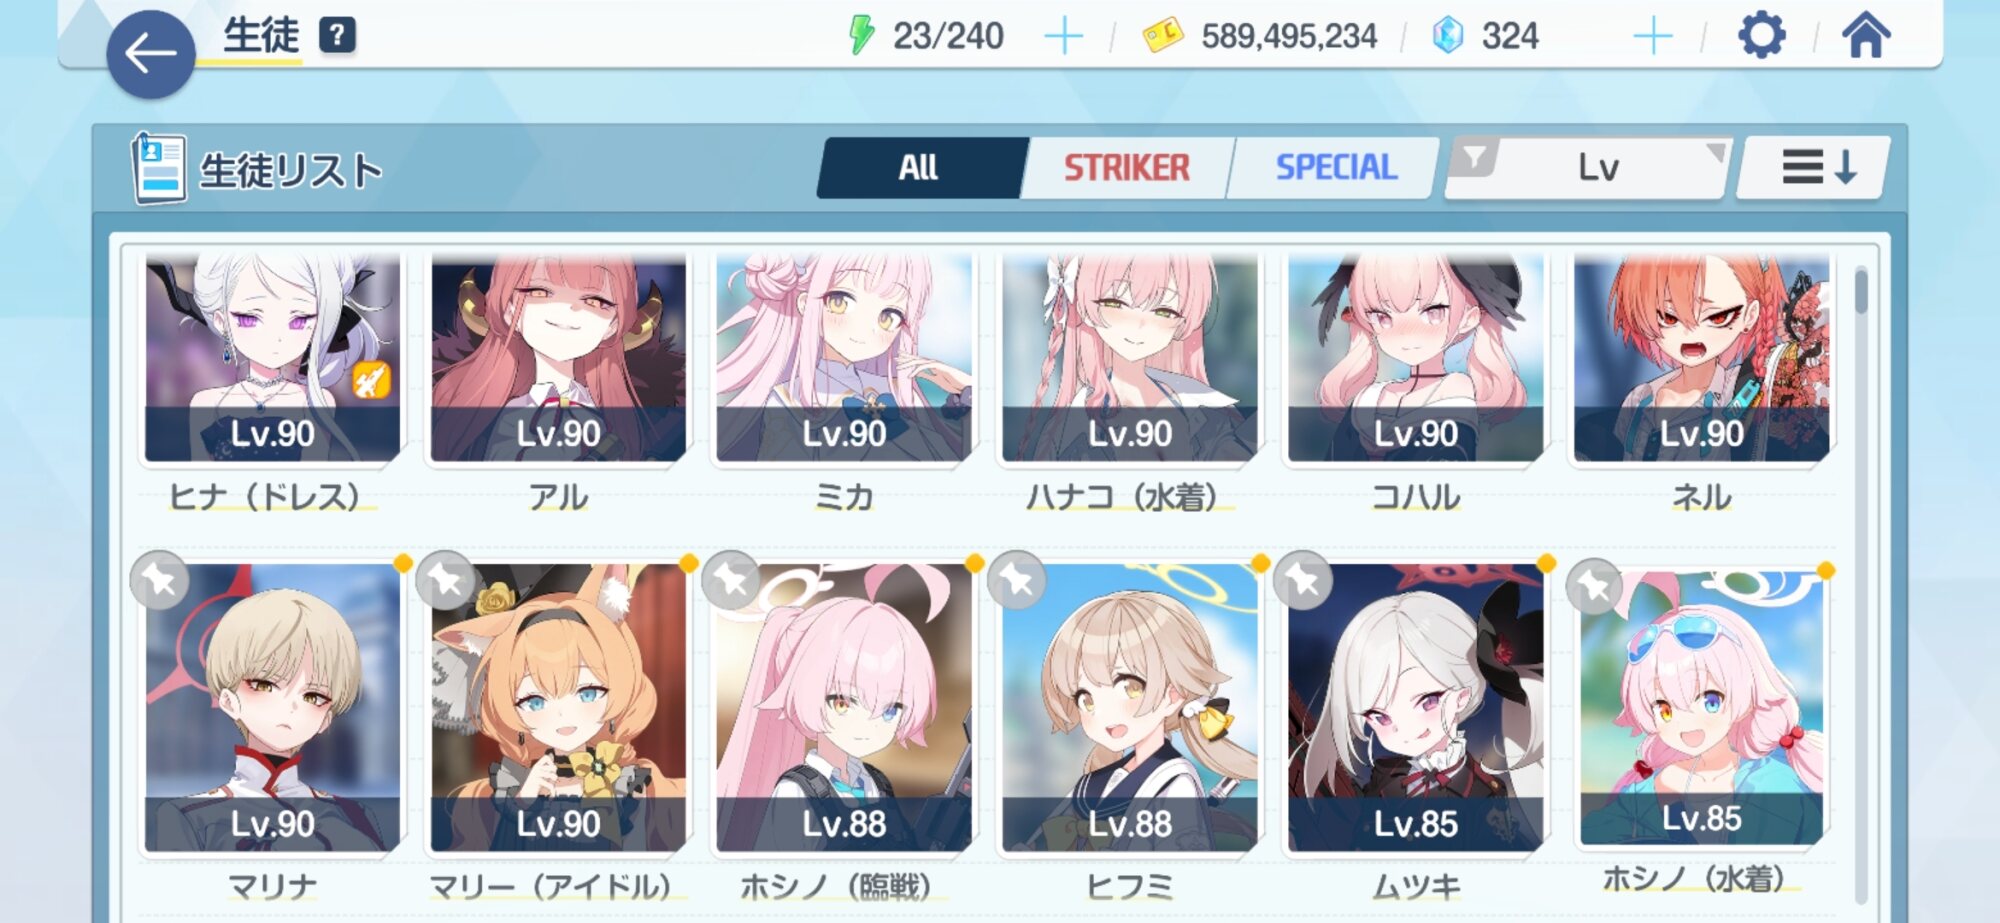Open student ヒナ（ドレス） card
This screenshot has width=2000, height=923.
272,380
